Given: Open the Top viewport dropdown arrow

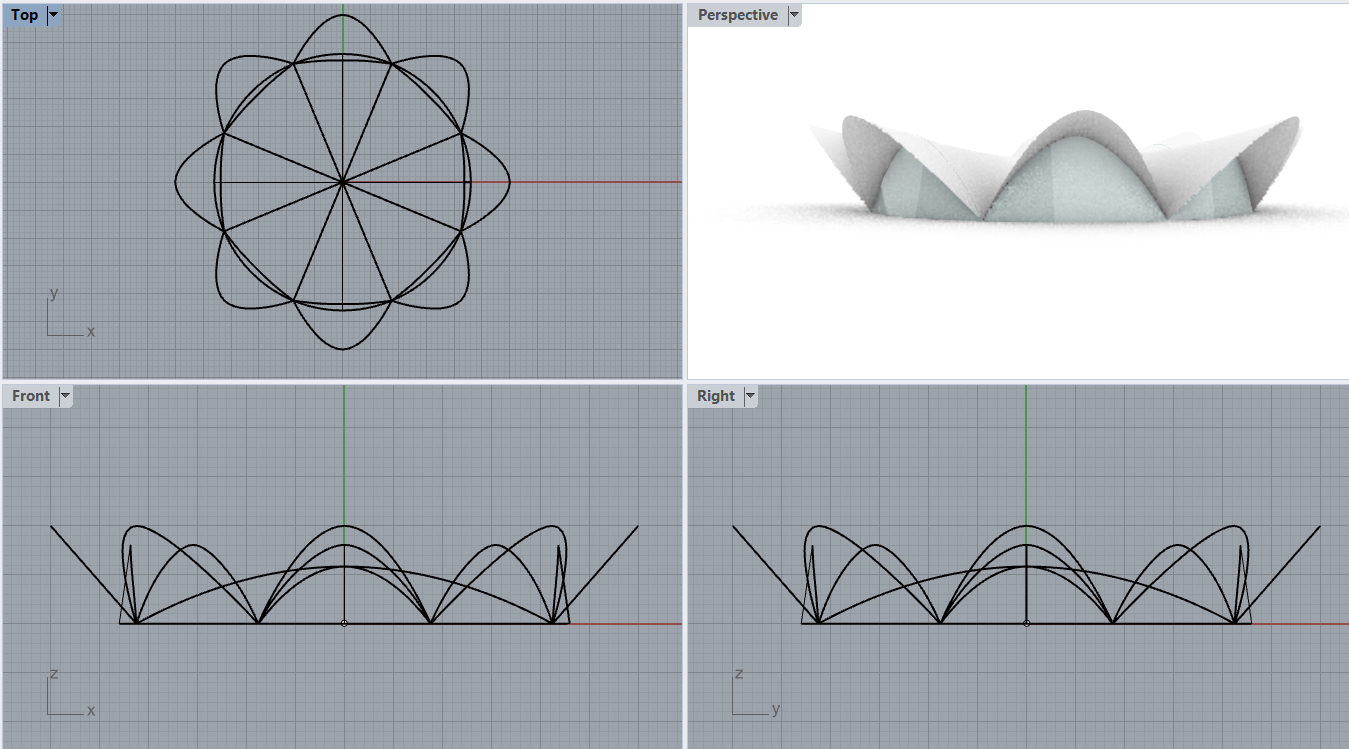Looking at the screenshot, I should (53, 16).
